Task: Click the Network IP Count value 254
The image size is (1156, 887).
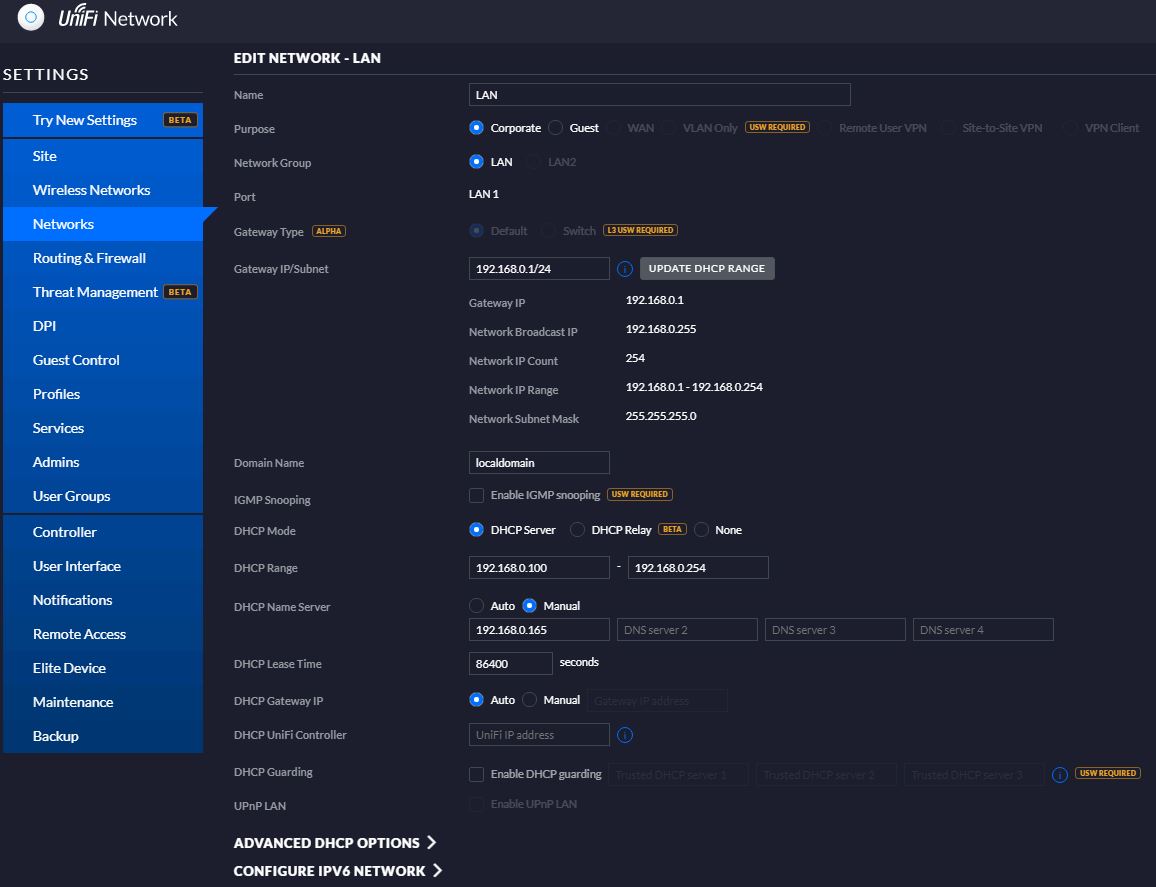Action: click(x=635, y=358)
